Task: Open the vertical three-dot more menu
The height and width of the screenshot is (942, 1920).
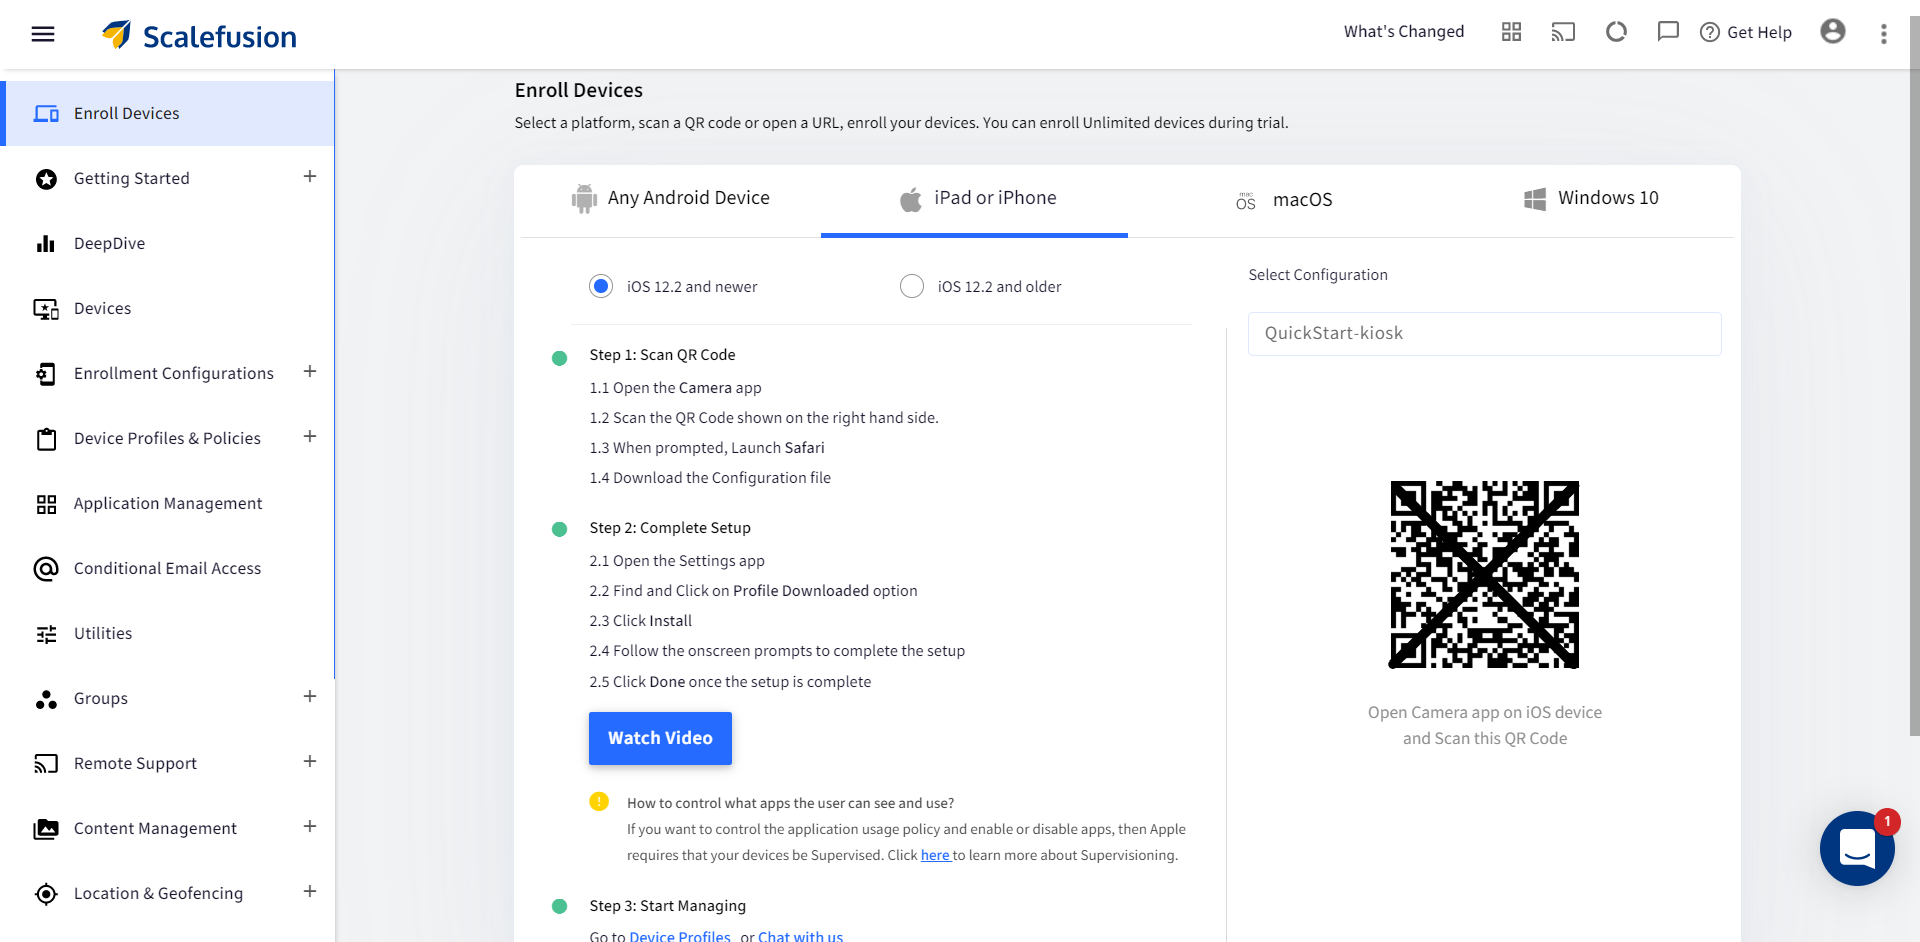Action: tap(1884, 34)
